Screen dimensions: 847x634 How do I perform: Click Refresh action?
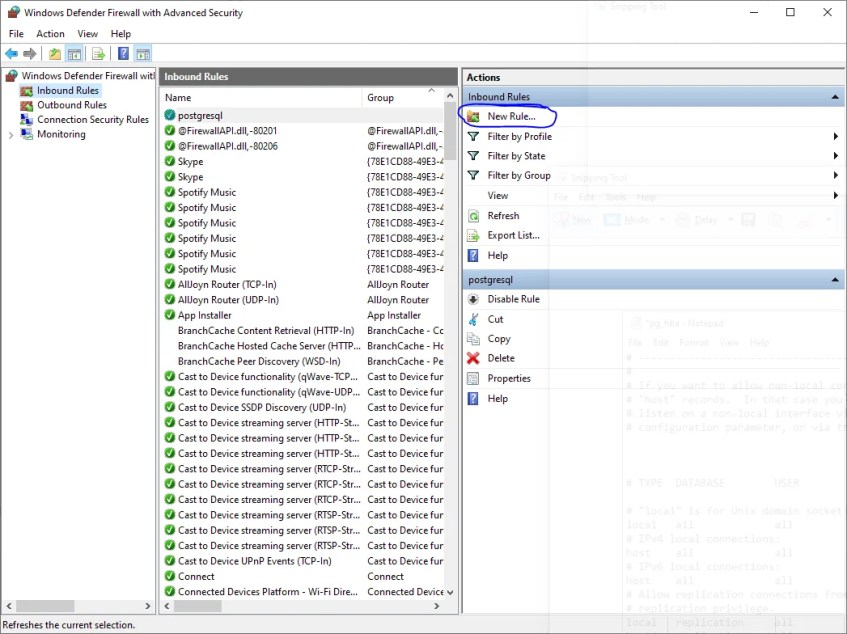coord(503,216)
